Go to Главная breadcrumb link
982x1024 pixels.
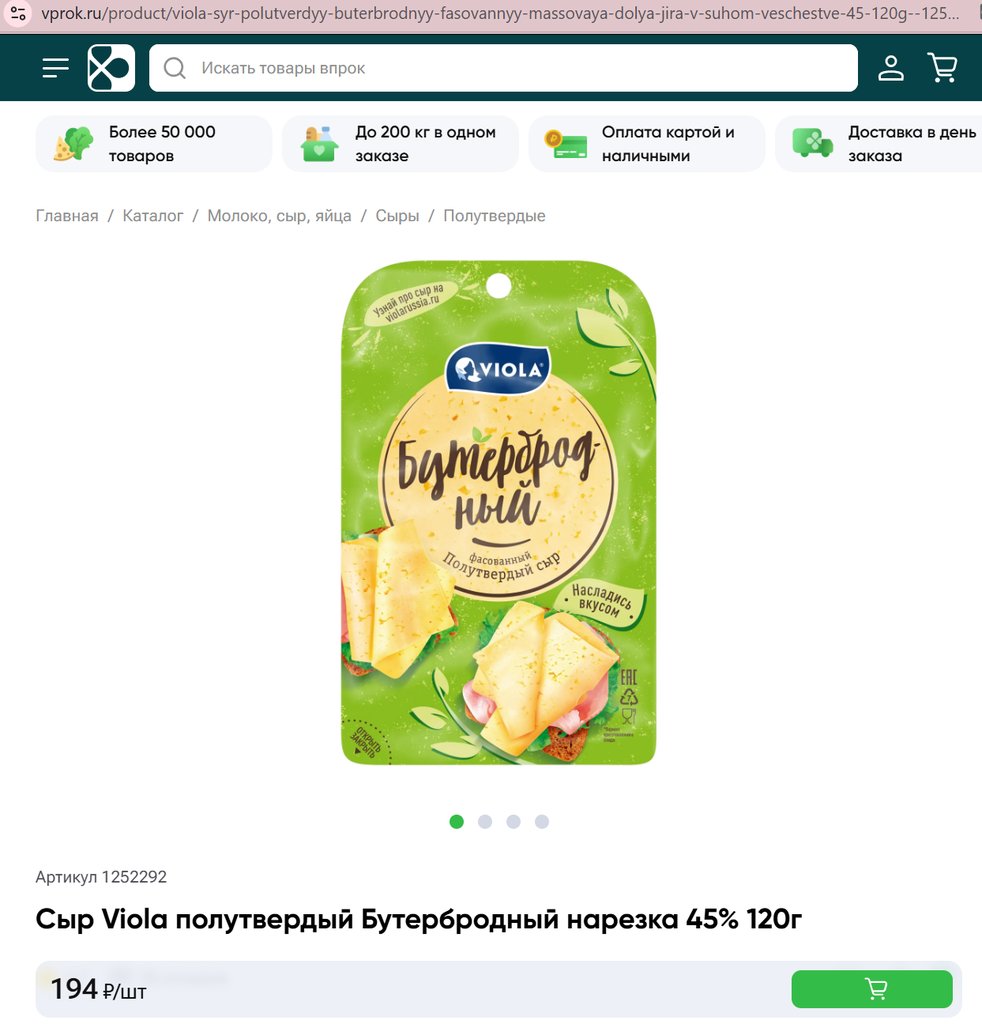point(67,216)
